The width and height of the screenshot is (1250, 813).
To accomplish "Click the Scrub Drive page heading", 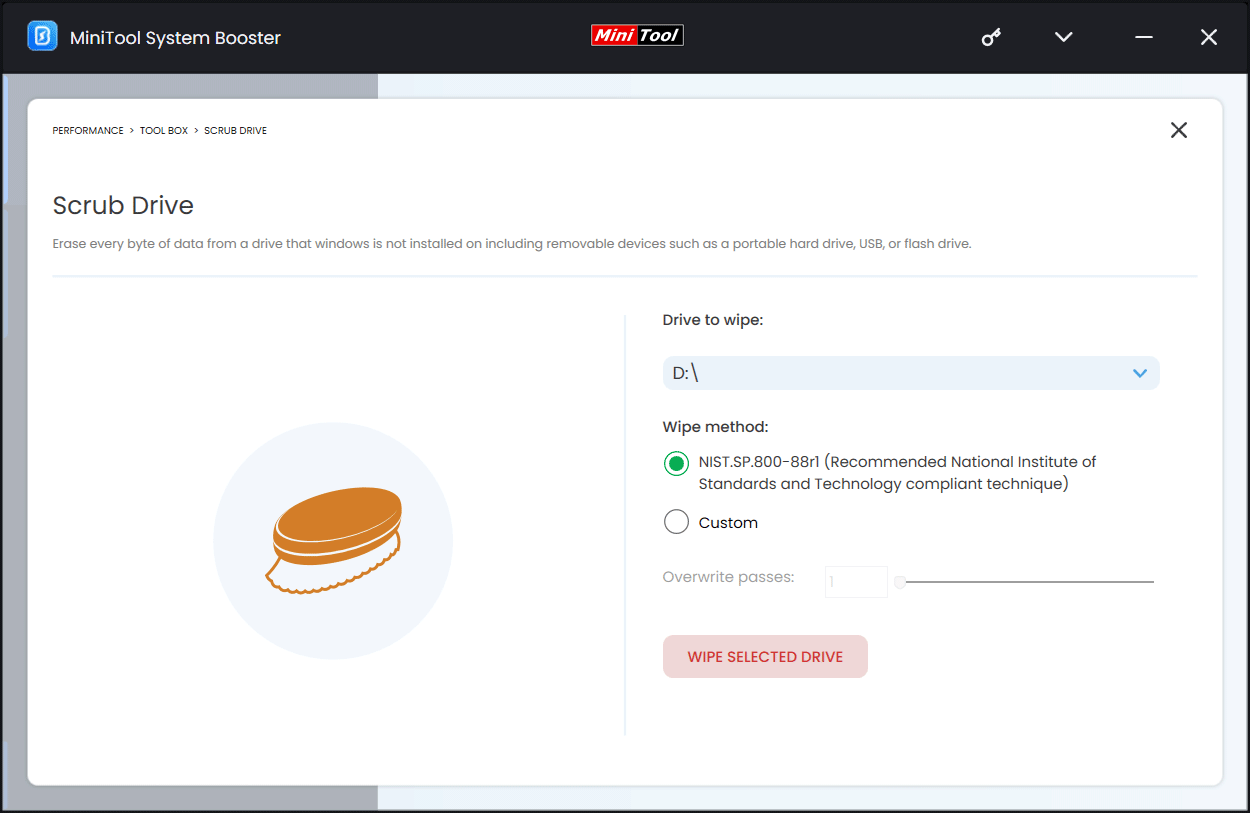I will [123, 206].
